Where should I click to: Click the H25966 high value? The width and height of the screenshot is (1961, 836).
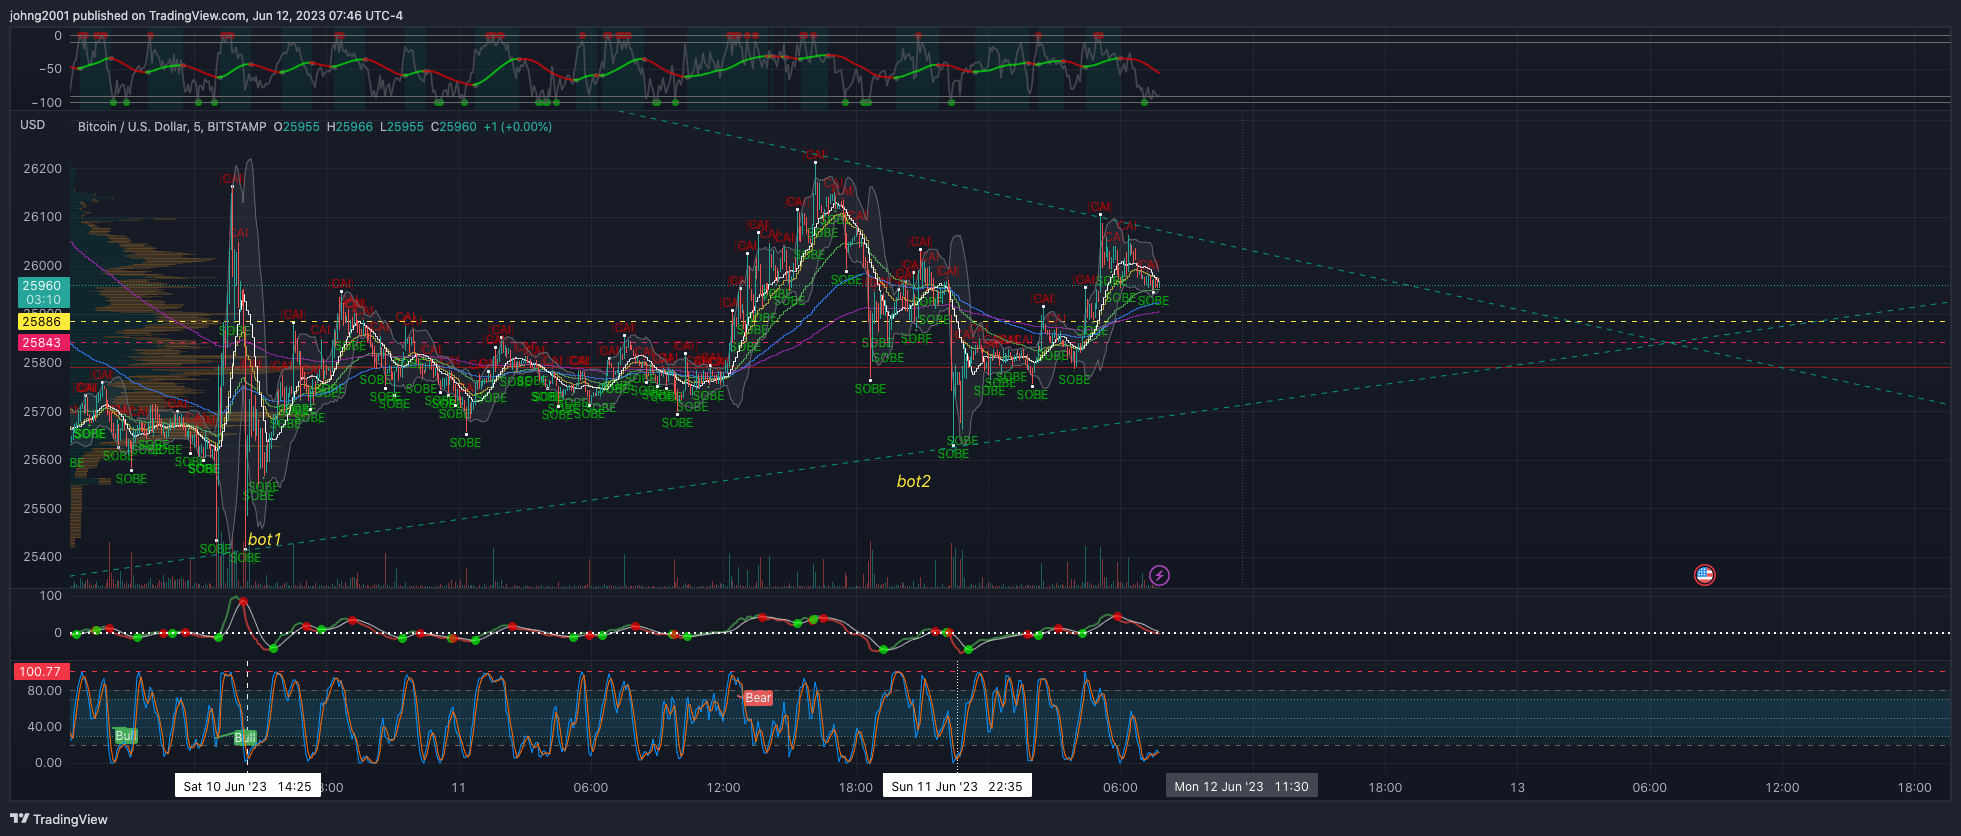pyautogui.click(x=350, y=127)
